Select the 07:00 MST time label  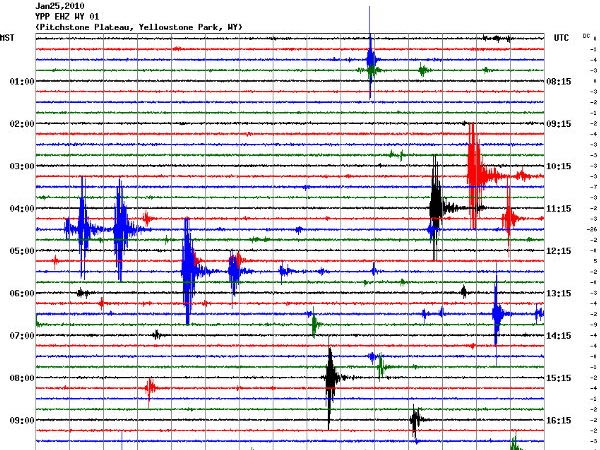(x=22, y=336)
